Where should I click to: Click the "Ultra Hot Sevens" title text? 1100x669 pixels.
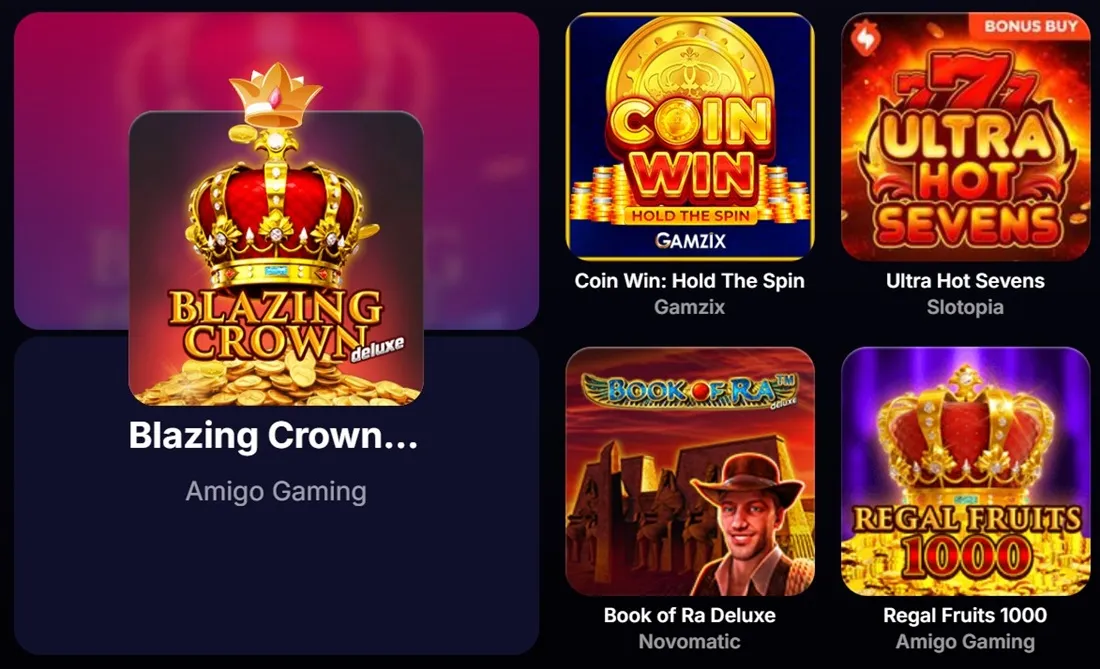click(965, 281)
